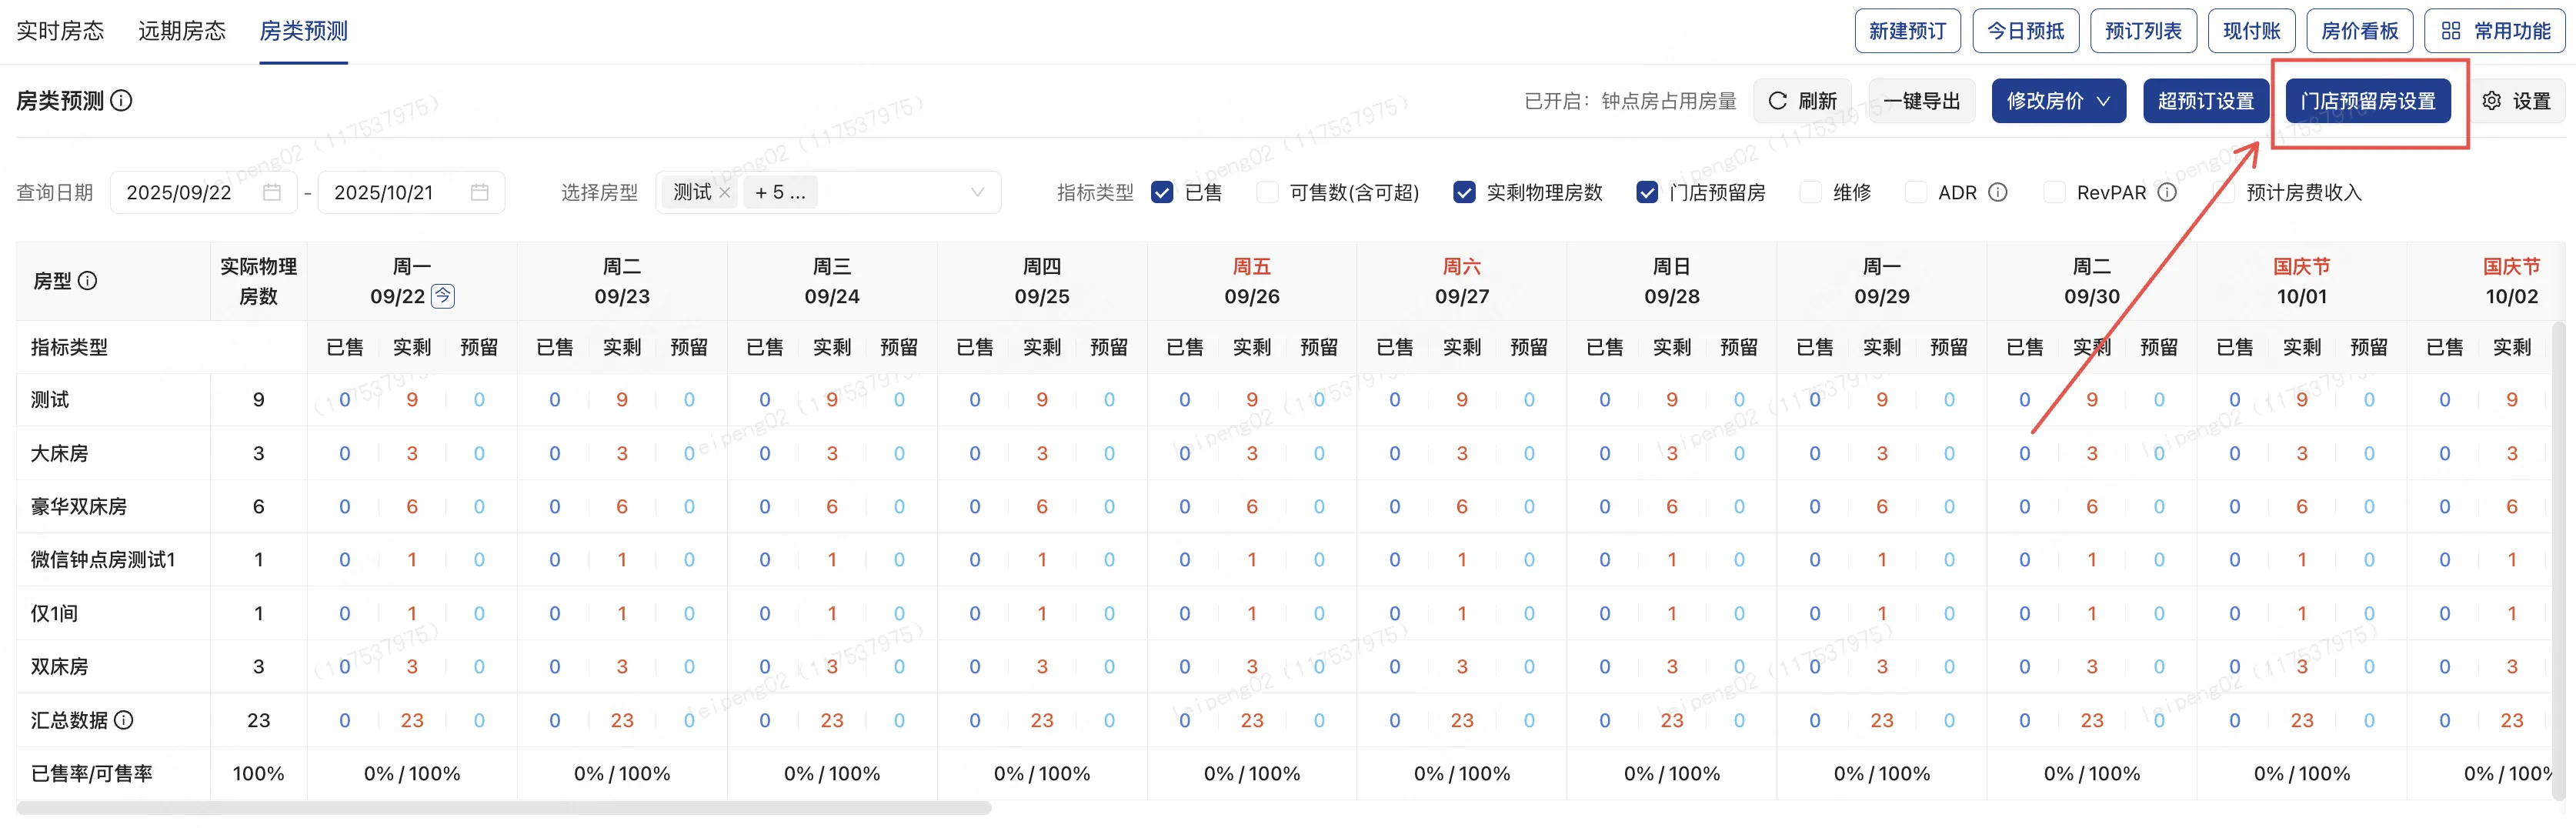Click the refresh icon in 刷新 button
Image resolution: width=2576 pixels, height=828 pixels.
(1777, 101)
